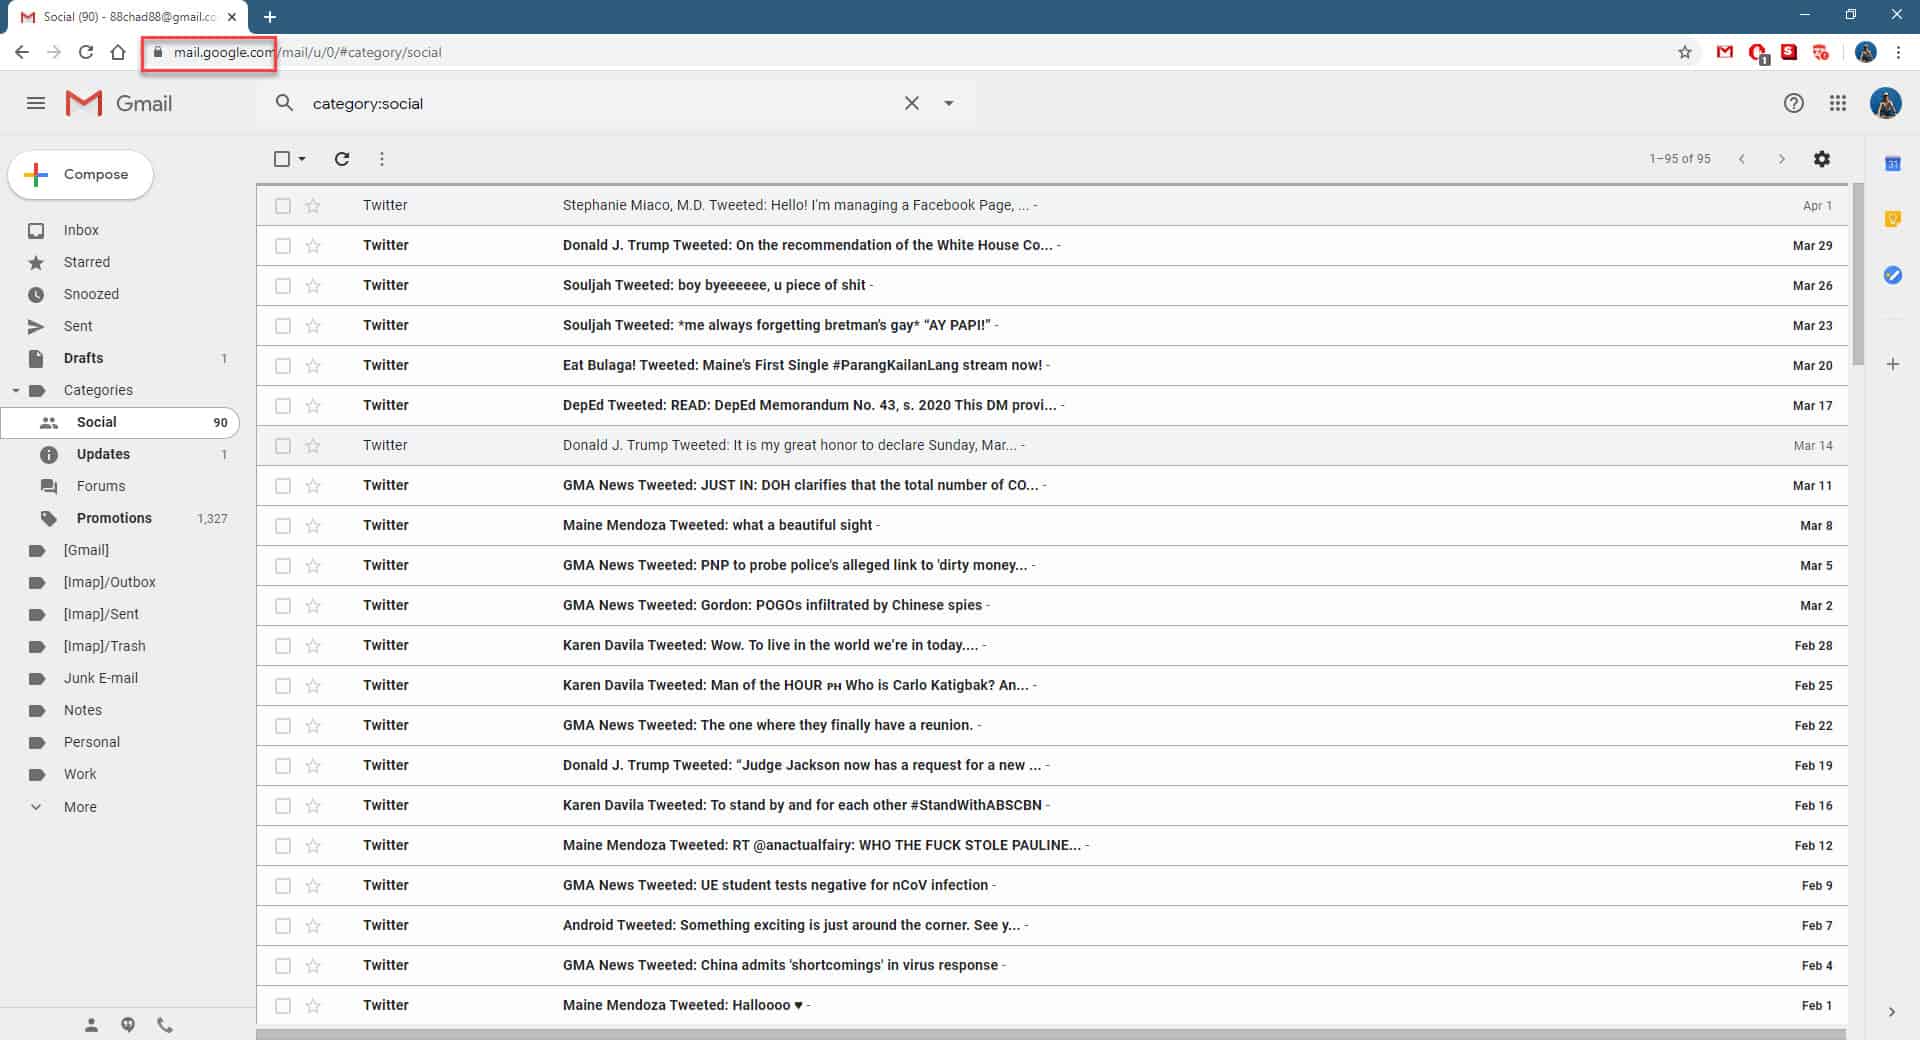Check the Eat Bulaga email checkbox

click(x=283, y=365)
